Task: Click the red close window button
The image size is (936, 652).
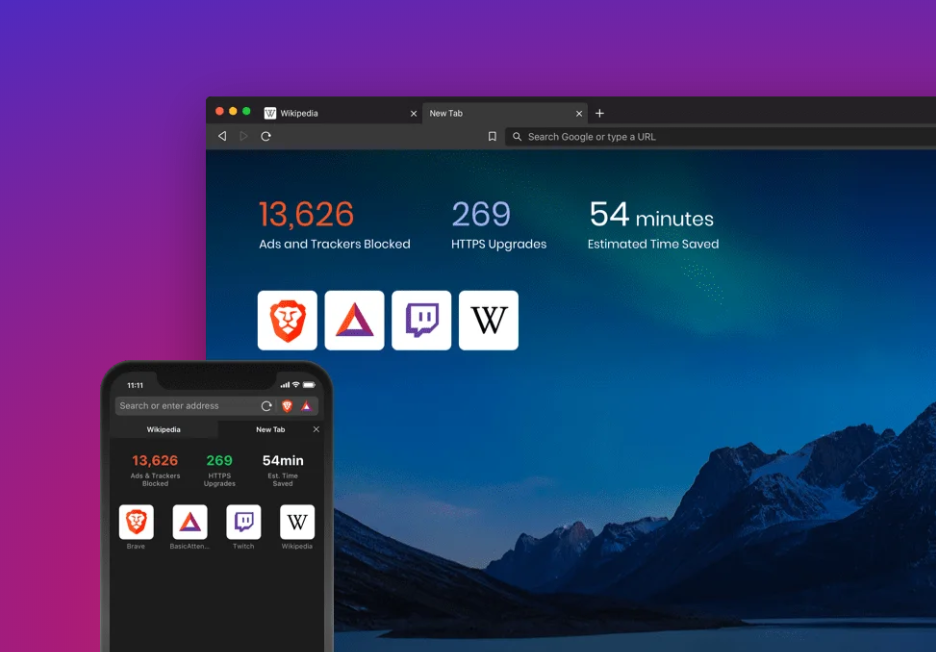Action: [220, 112]
